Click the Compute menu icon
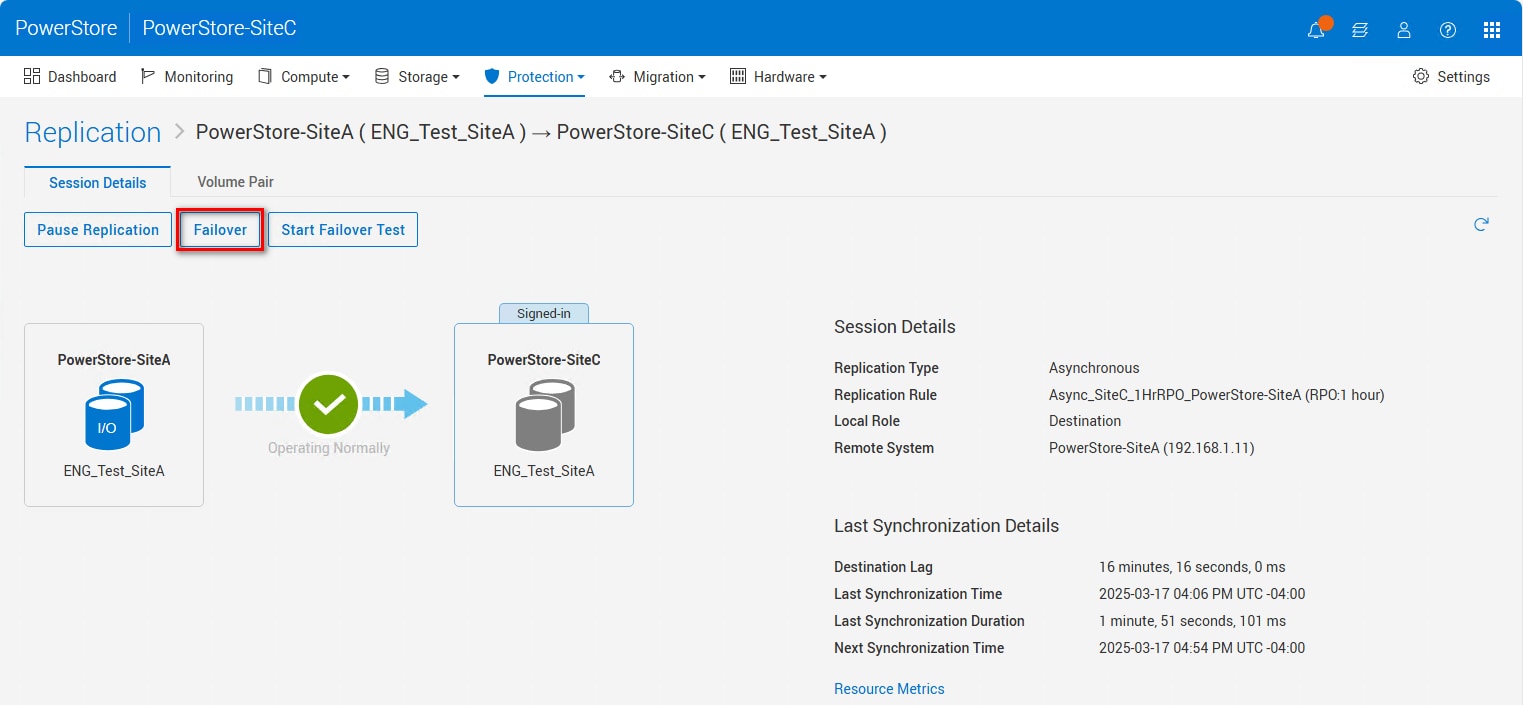The image size is (1523, 705). pos(265,76)
